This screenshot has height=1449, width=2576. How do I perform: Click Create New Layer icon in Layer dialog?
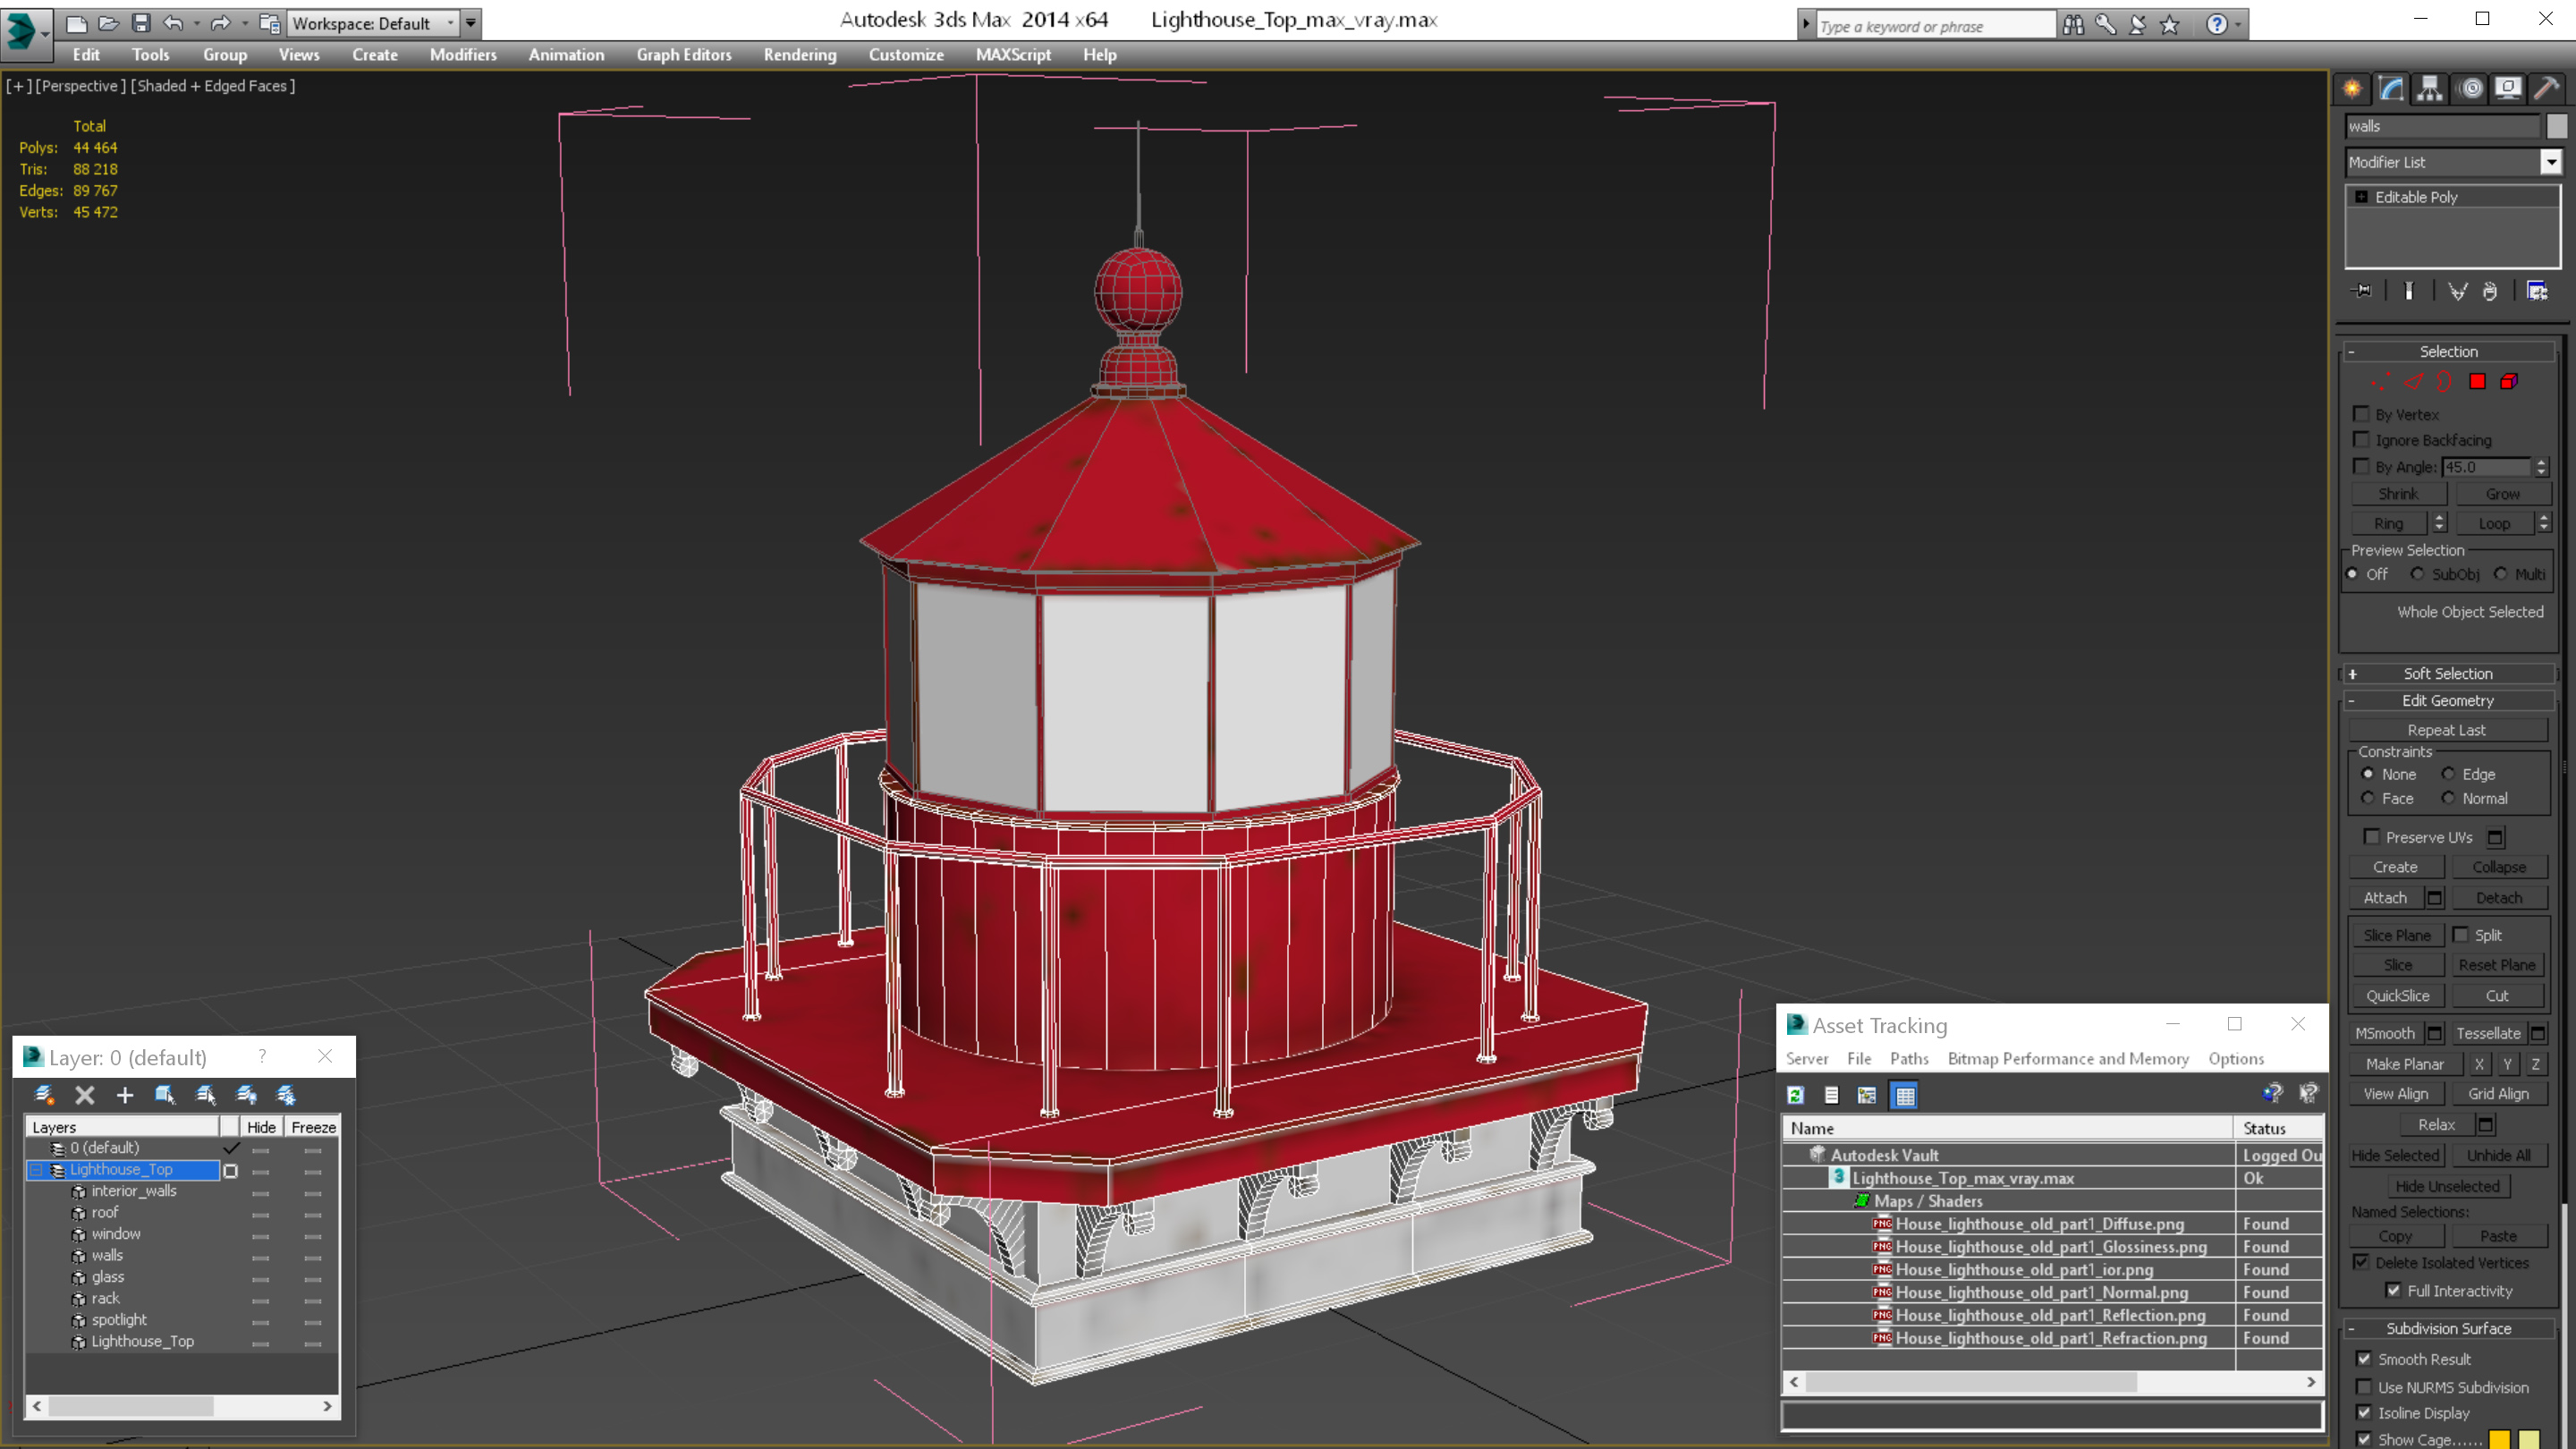[x=44, y=1095]
